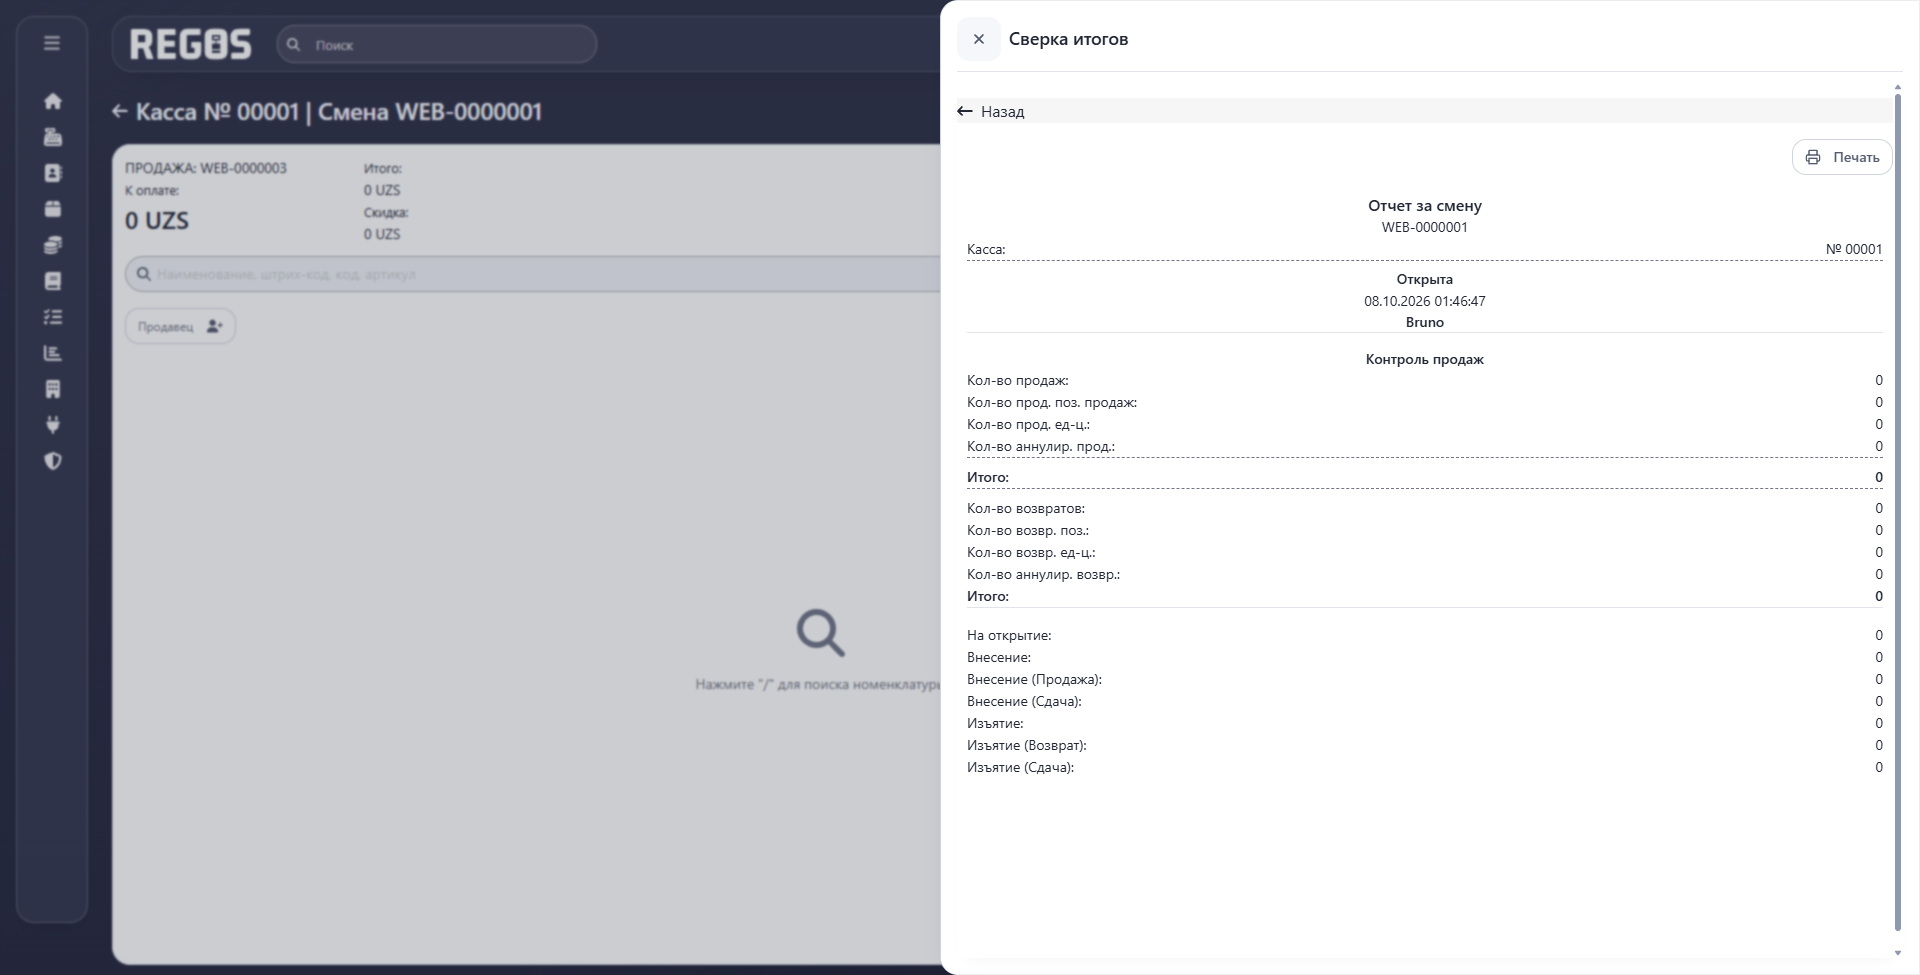Click the product name/barcode search field

coord(533,274)
